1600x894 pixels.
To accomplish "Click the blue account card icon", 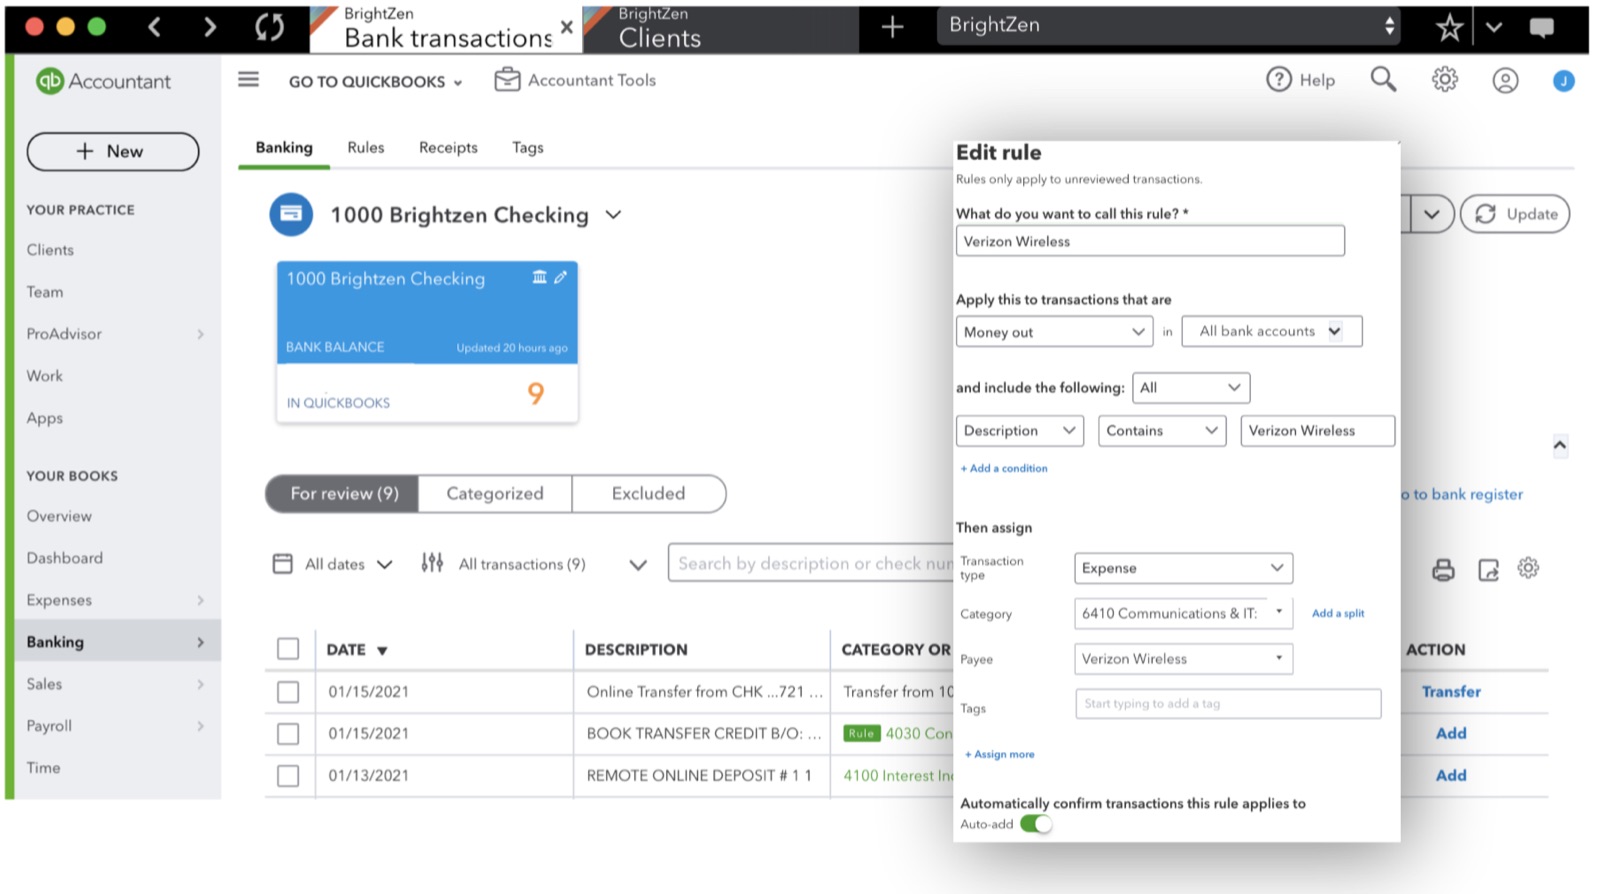I will click(291, 214).
